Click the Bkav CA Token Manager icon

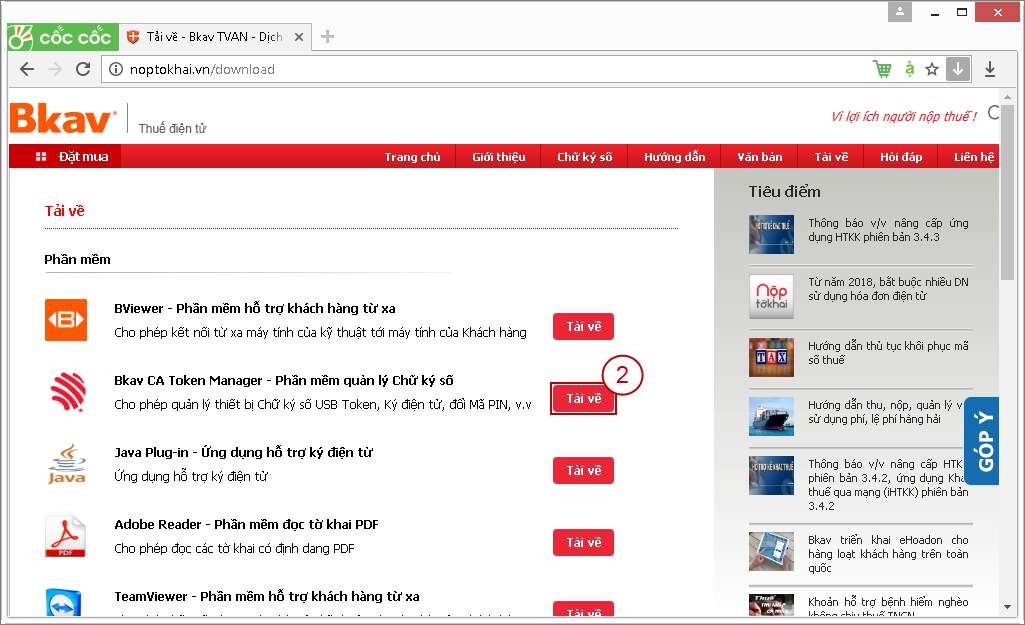66,392
